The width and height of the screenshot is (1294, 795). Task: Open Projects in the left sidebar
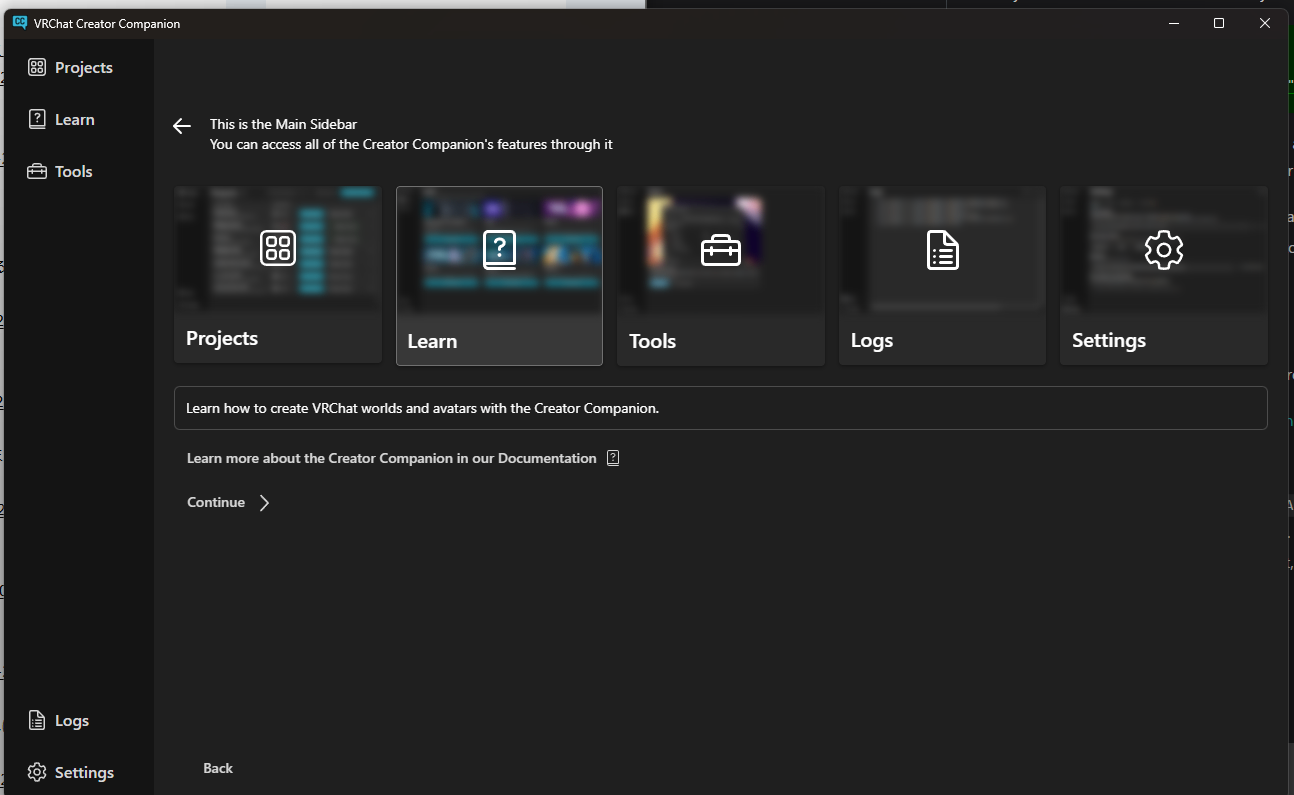(x=70, y=68)
